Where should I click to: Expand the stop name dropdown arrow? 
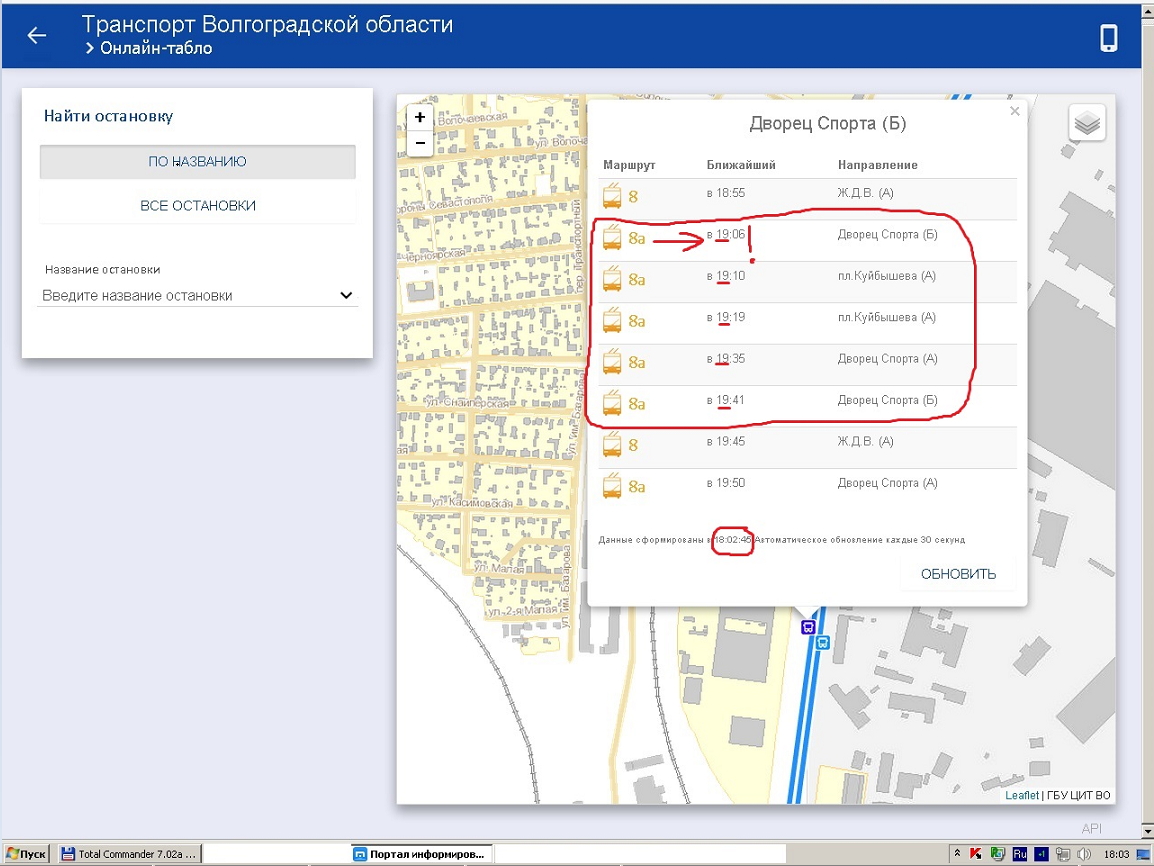point(346,296)
